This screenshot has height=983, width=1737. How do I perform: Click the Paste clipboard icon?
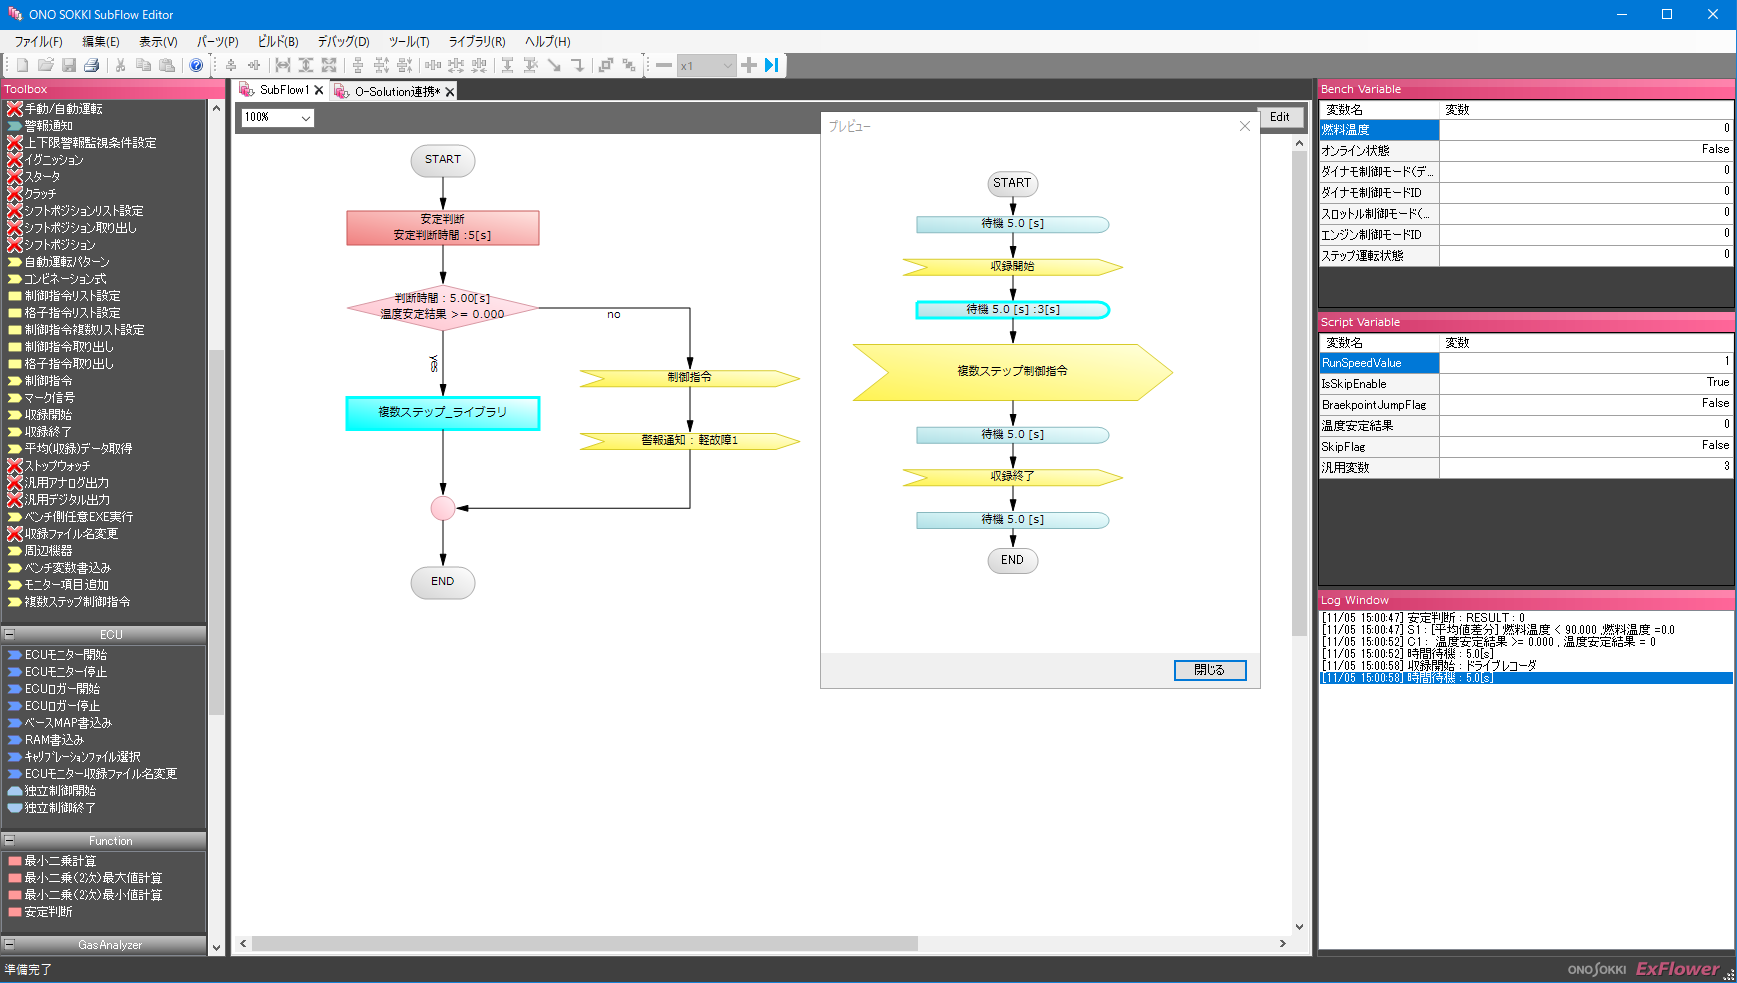point(167,65)
